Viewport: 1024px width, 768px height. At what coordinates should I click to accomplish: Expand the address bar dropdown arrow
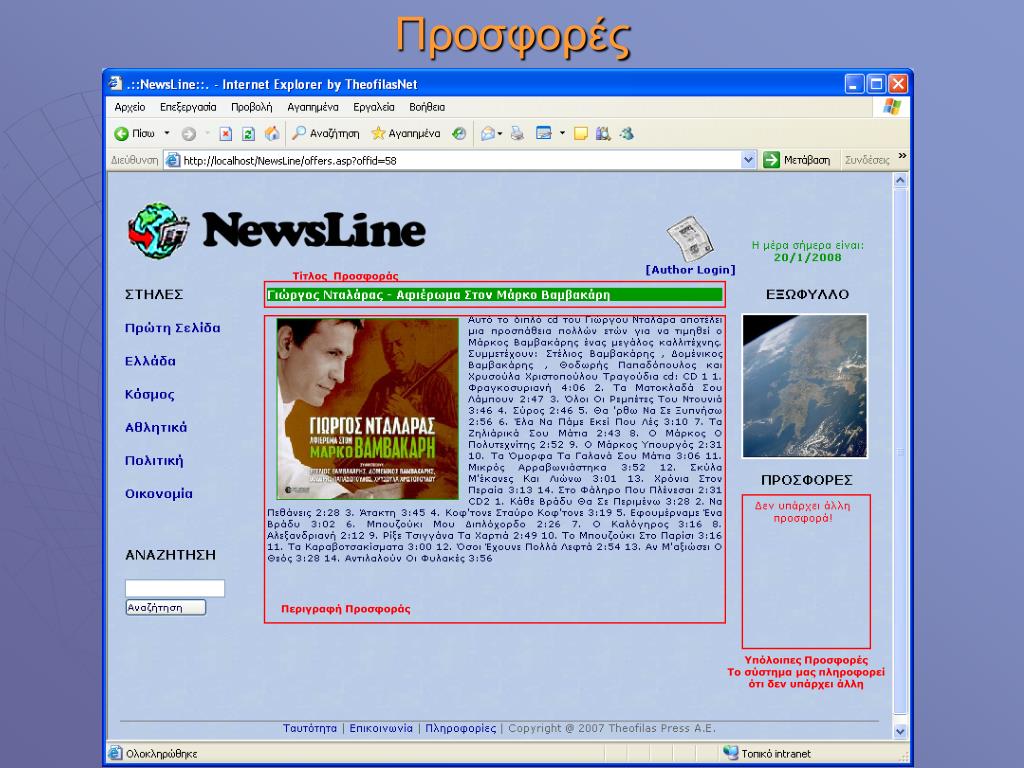coord(748,160)
